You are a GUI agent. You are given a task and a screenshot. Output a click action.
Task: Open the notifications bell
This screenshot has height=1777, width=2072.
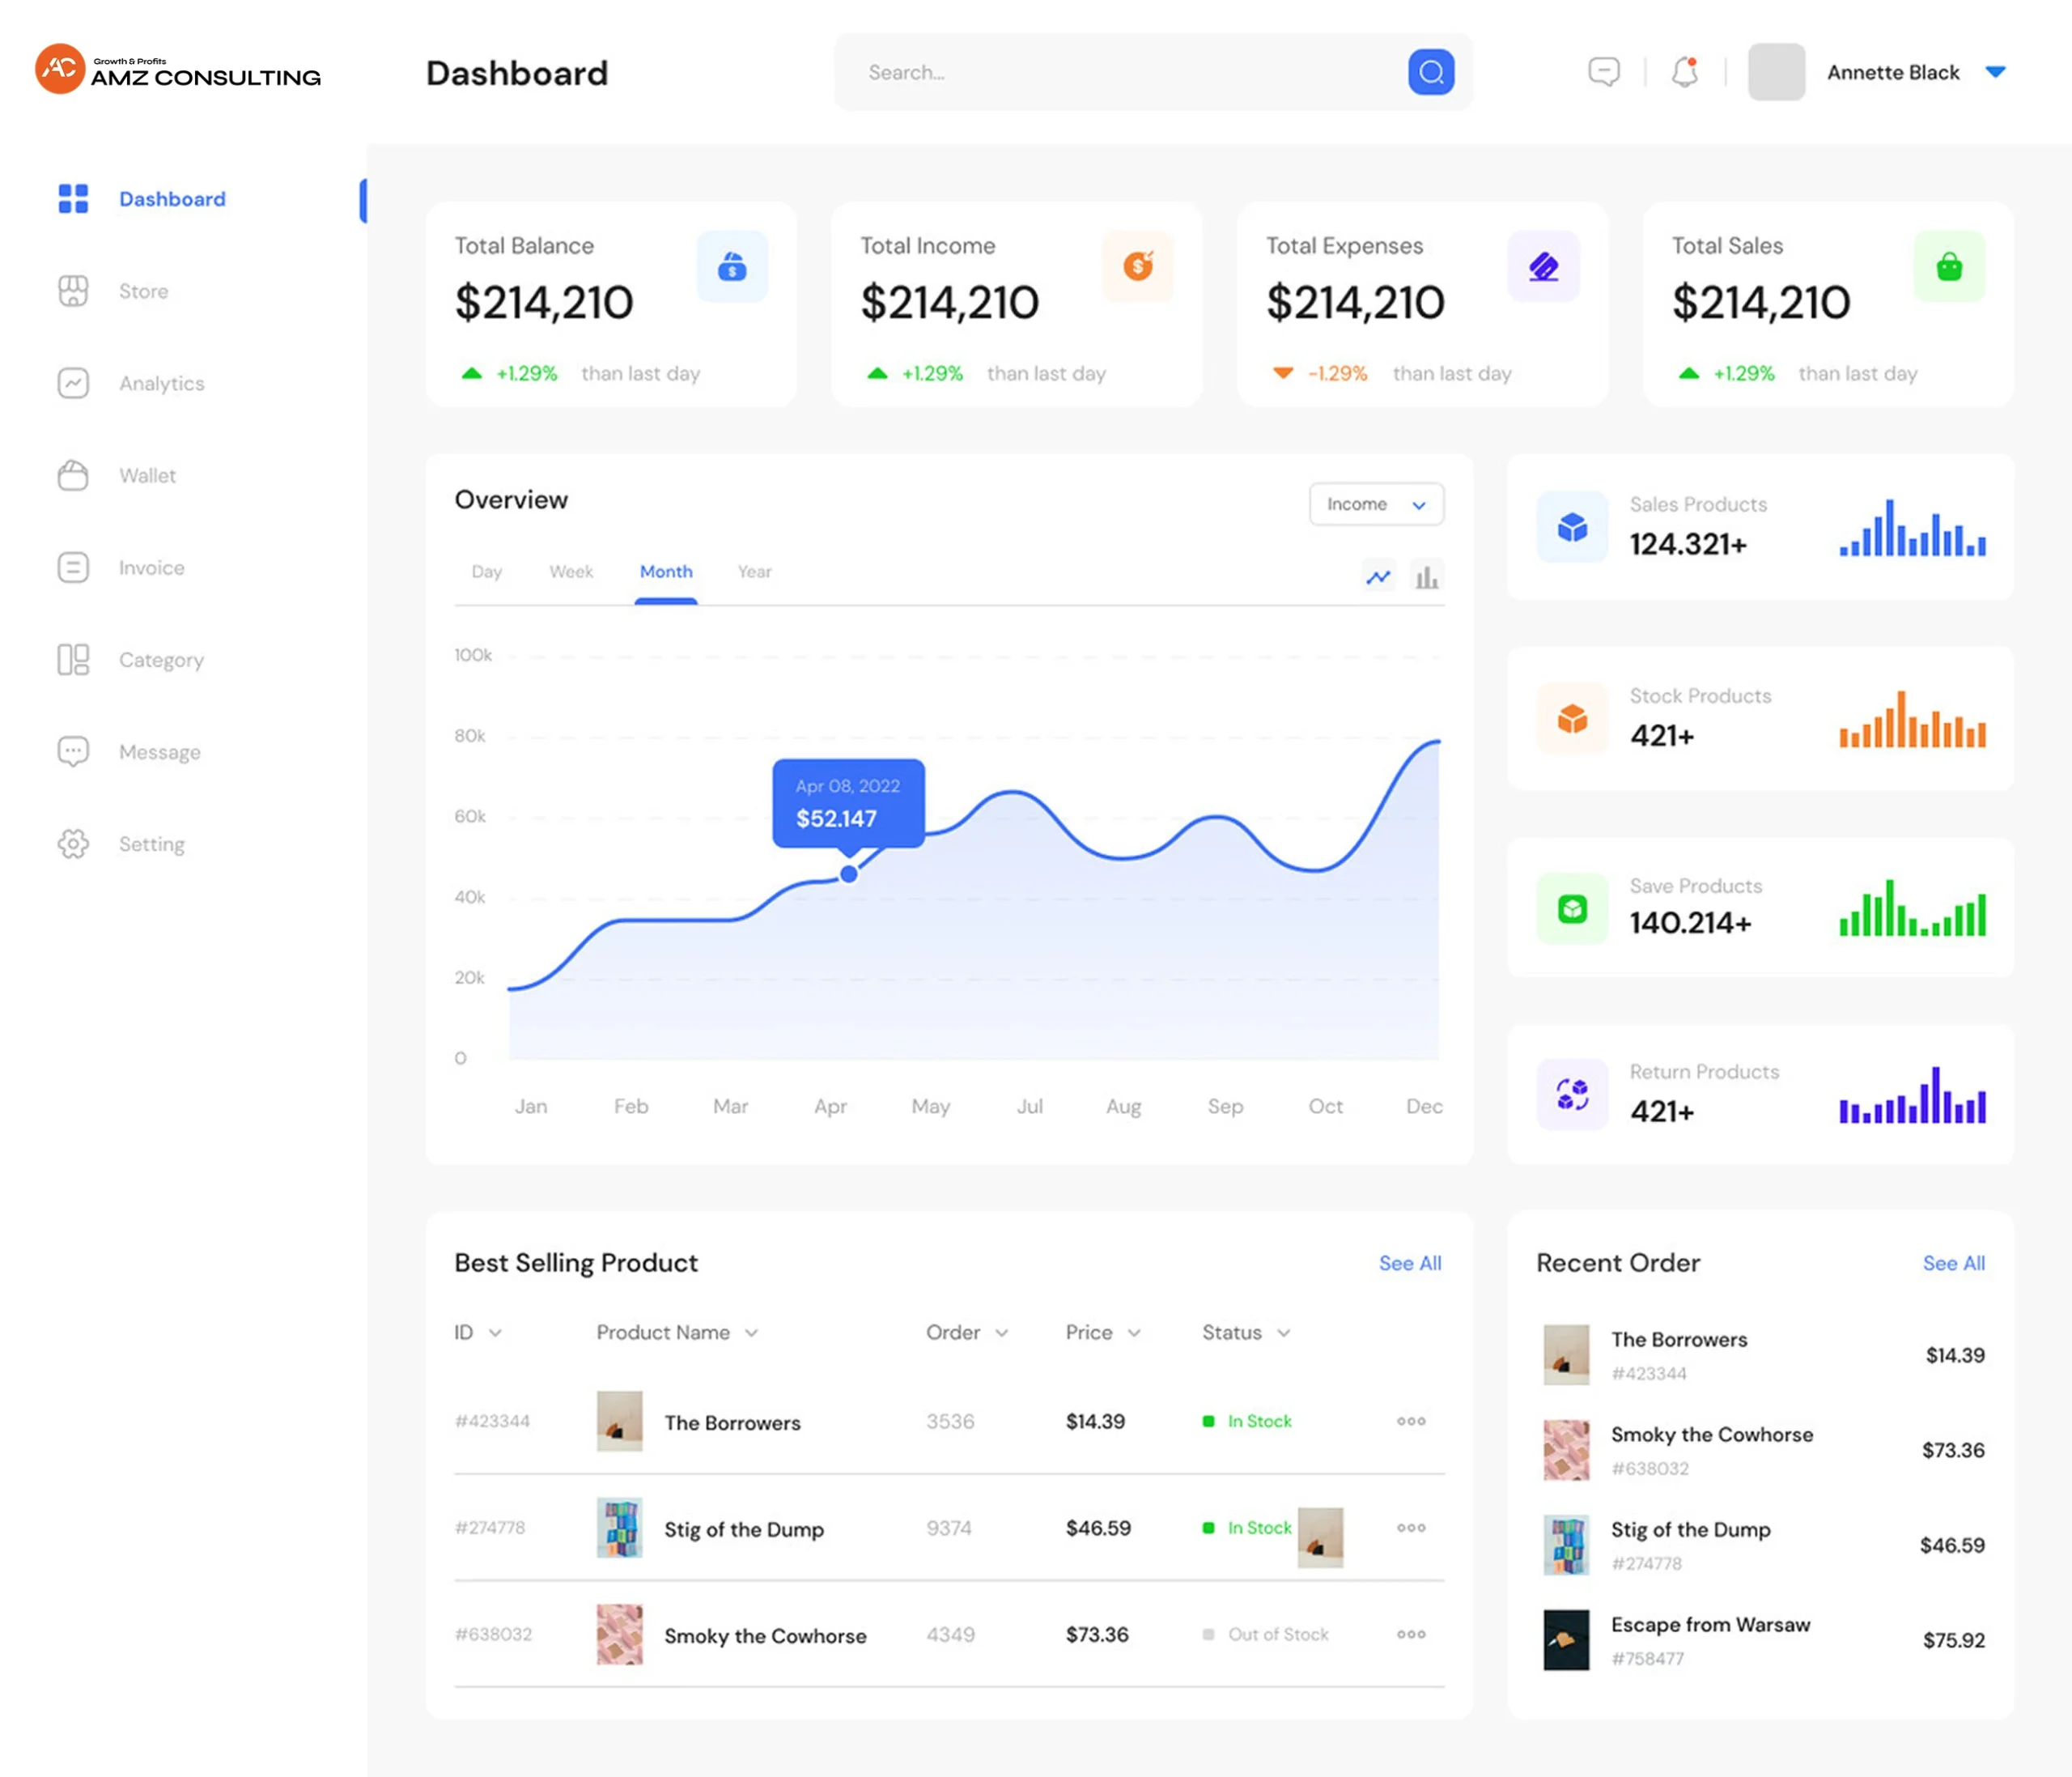tap(1685, 72)
